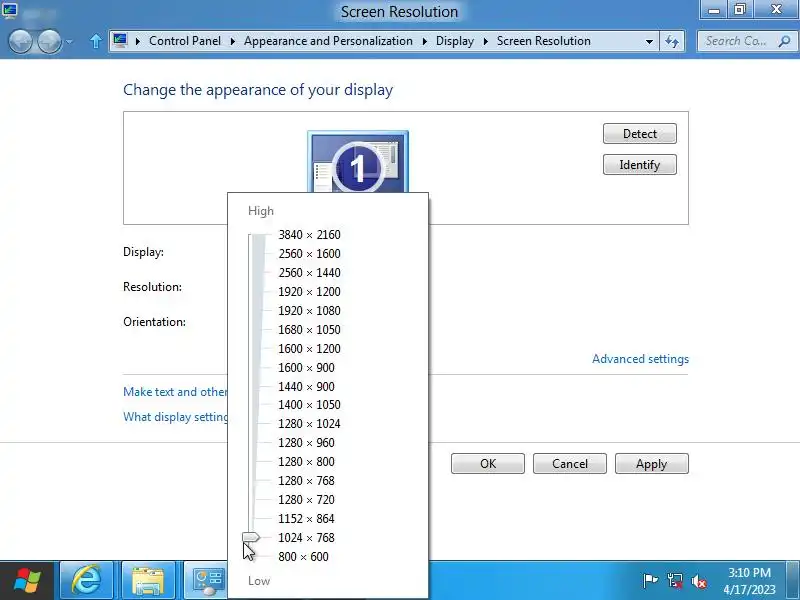Image resolution: width=800 pixels, height=600 pixels.
Task: Click the search magnifier icon
Action: point(784,41)
